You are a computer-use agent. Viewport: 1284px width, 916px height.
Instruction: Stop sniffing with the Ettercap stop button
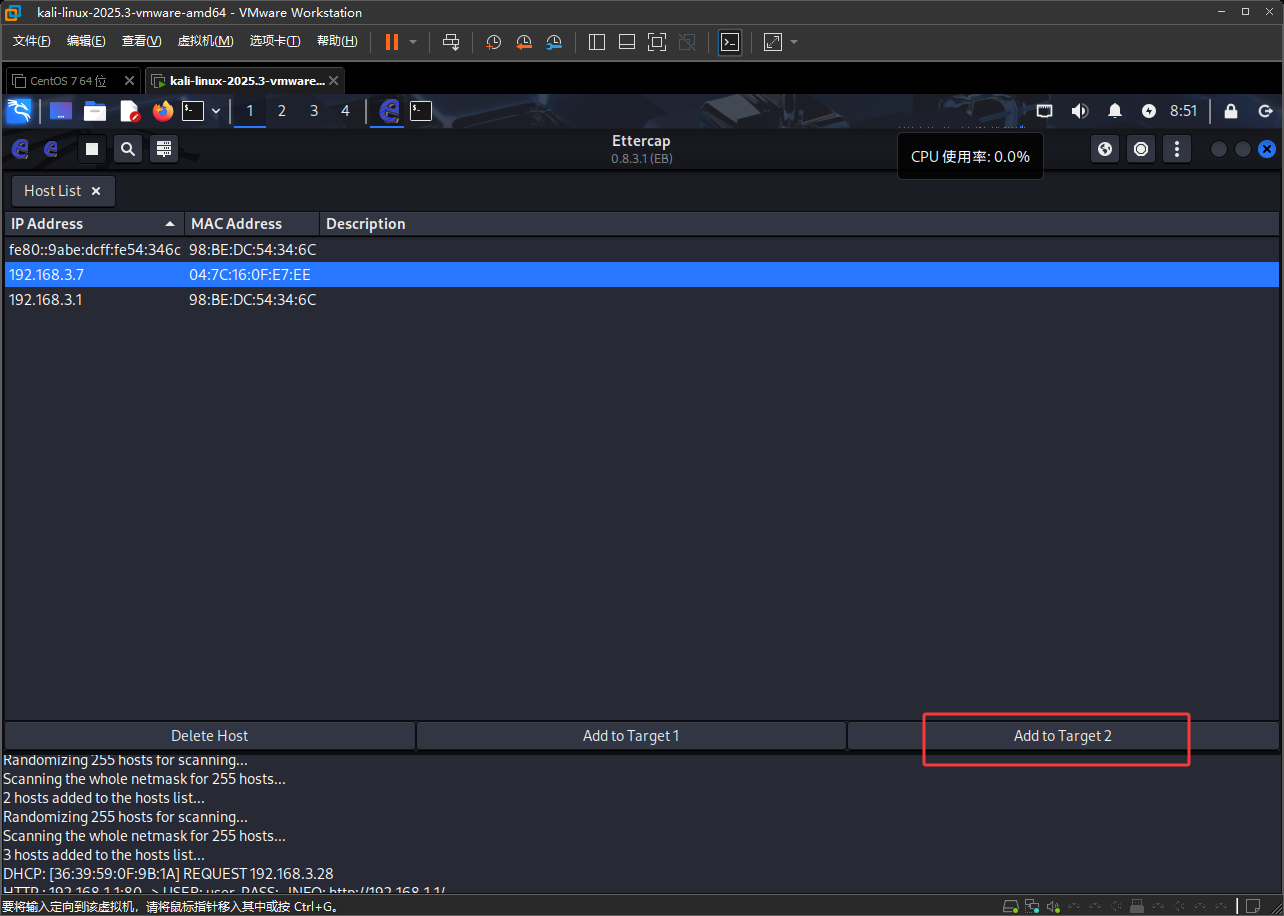pyautogui.click(x=92, y=149)
